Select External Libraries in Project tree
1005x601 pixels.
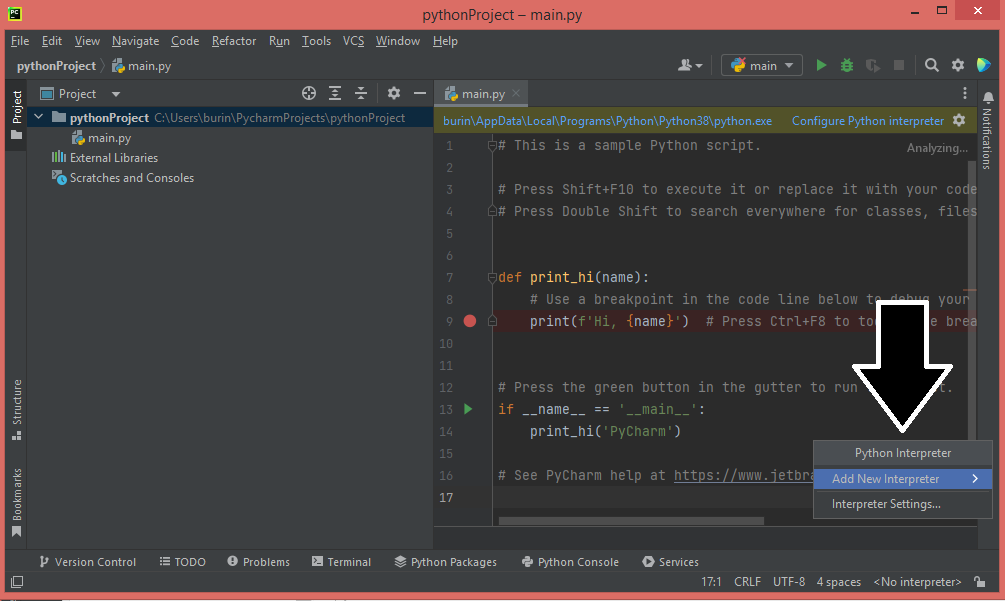[x=104, y=158]
